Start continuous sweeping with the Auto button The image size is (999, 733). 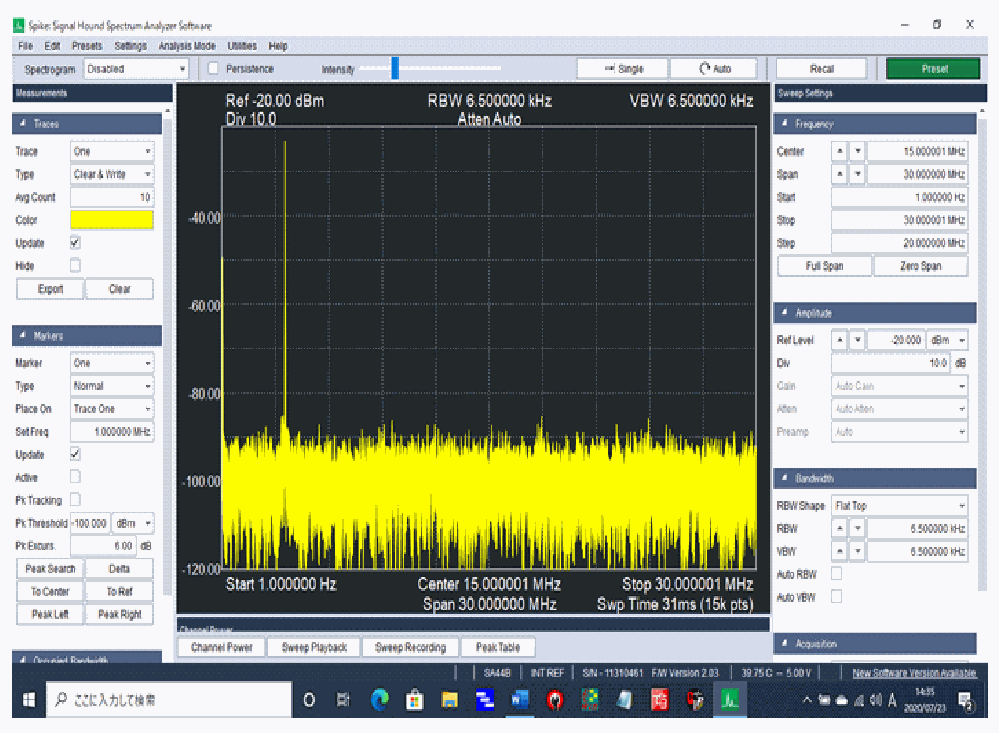[713, 68]
